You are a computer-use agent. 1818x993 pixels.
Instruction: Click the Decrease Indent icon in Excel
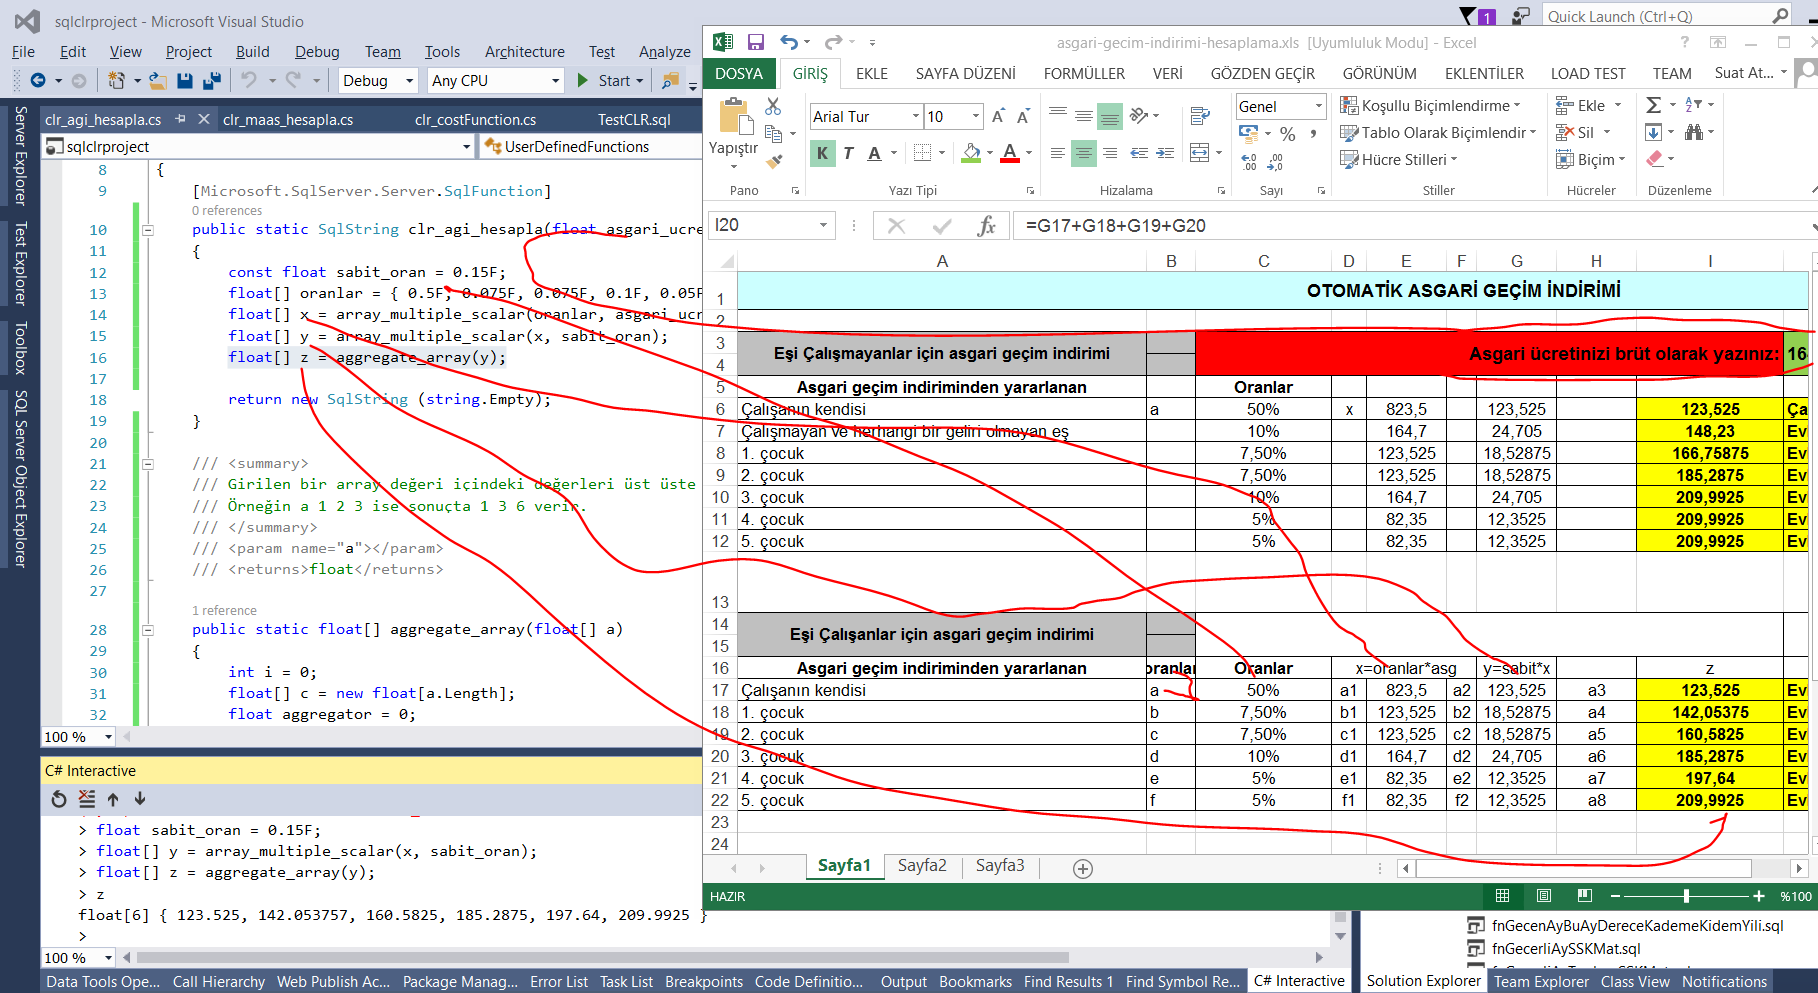click(x=1139, y=153)
